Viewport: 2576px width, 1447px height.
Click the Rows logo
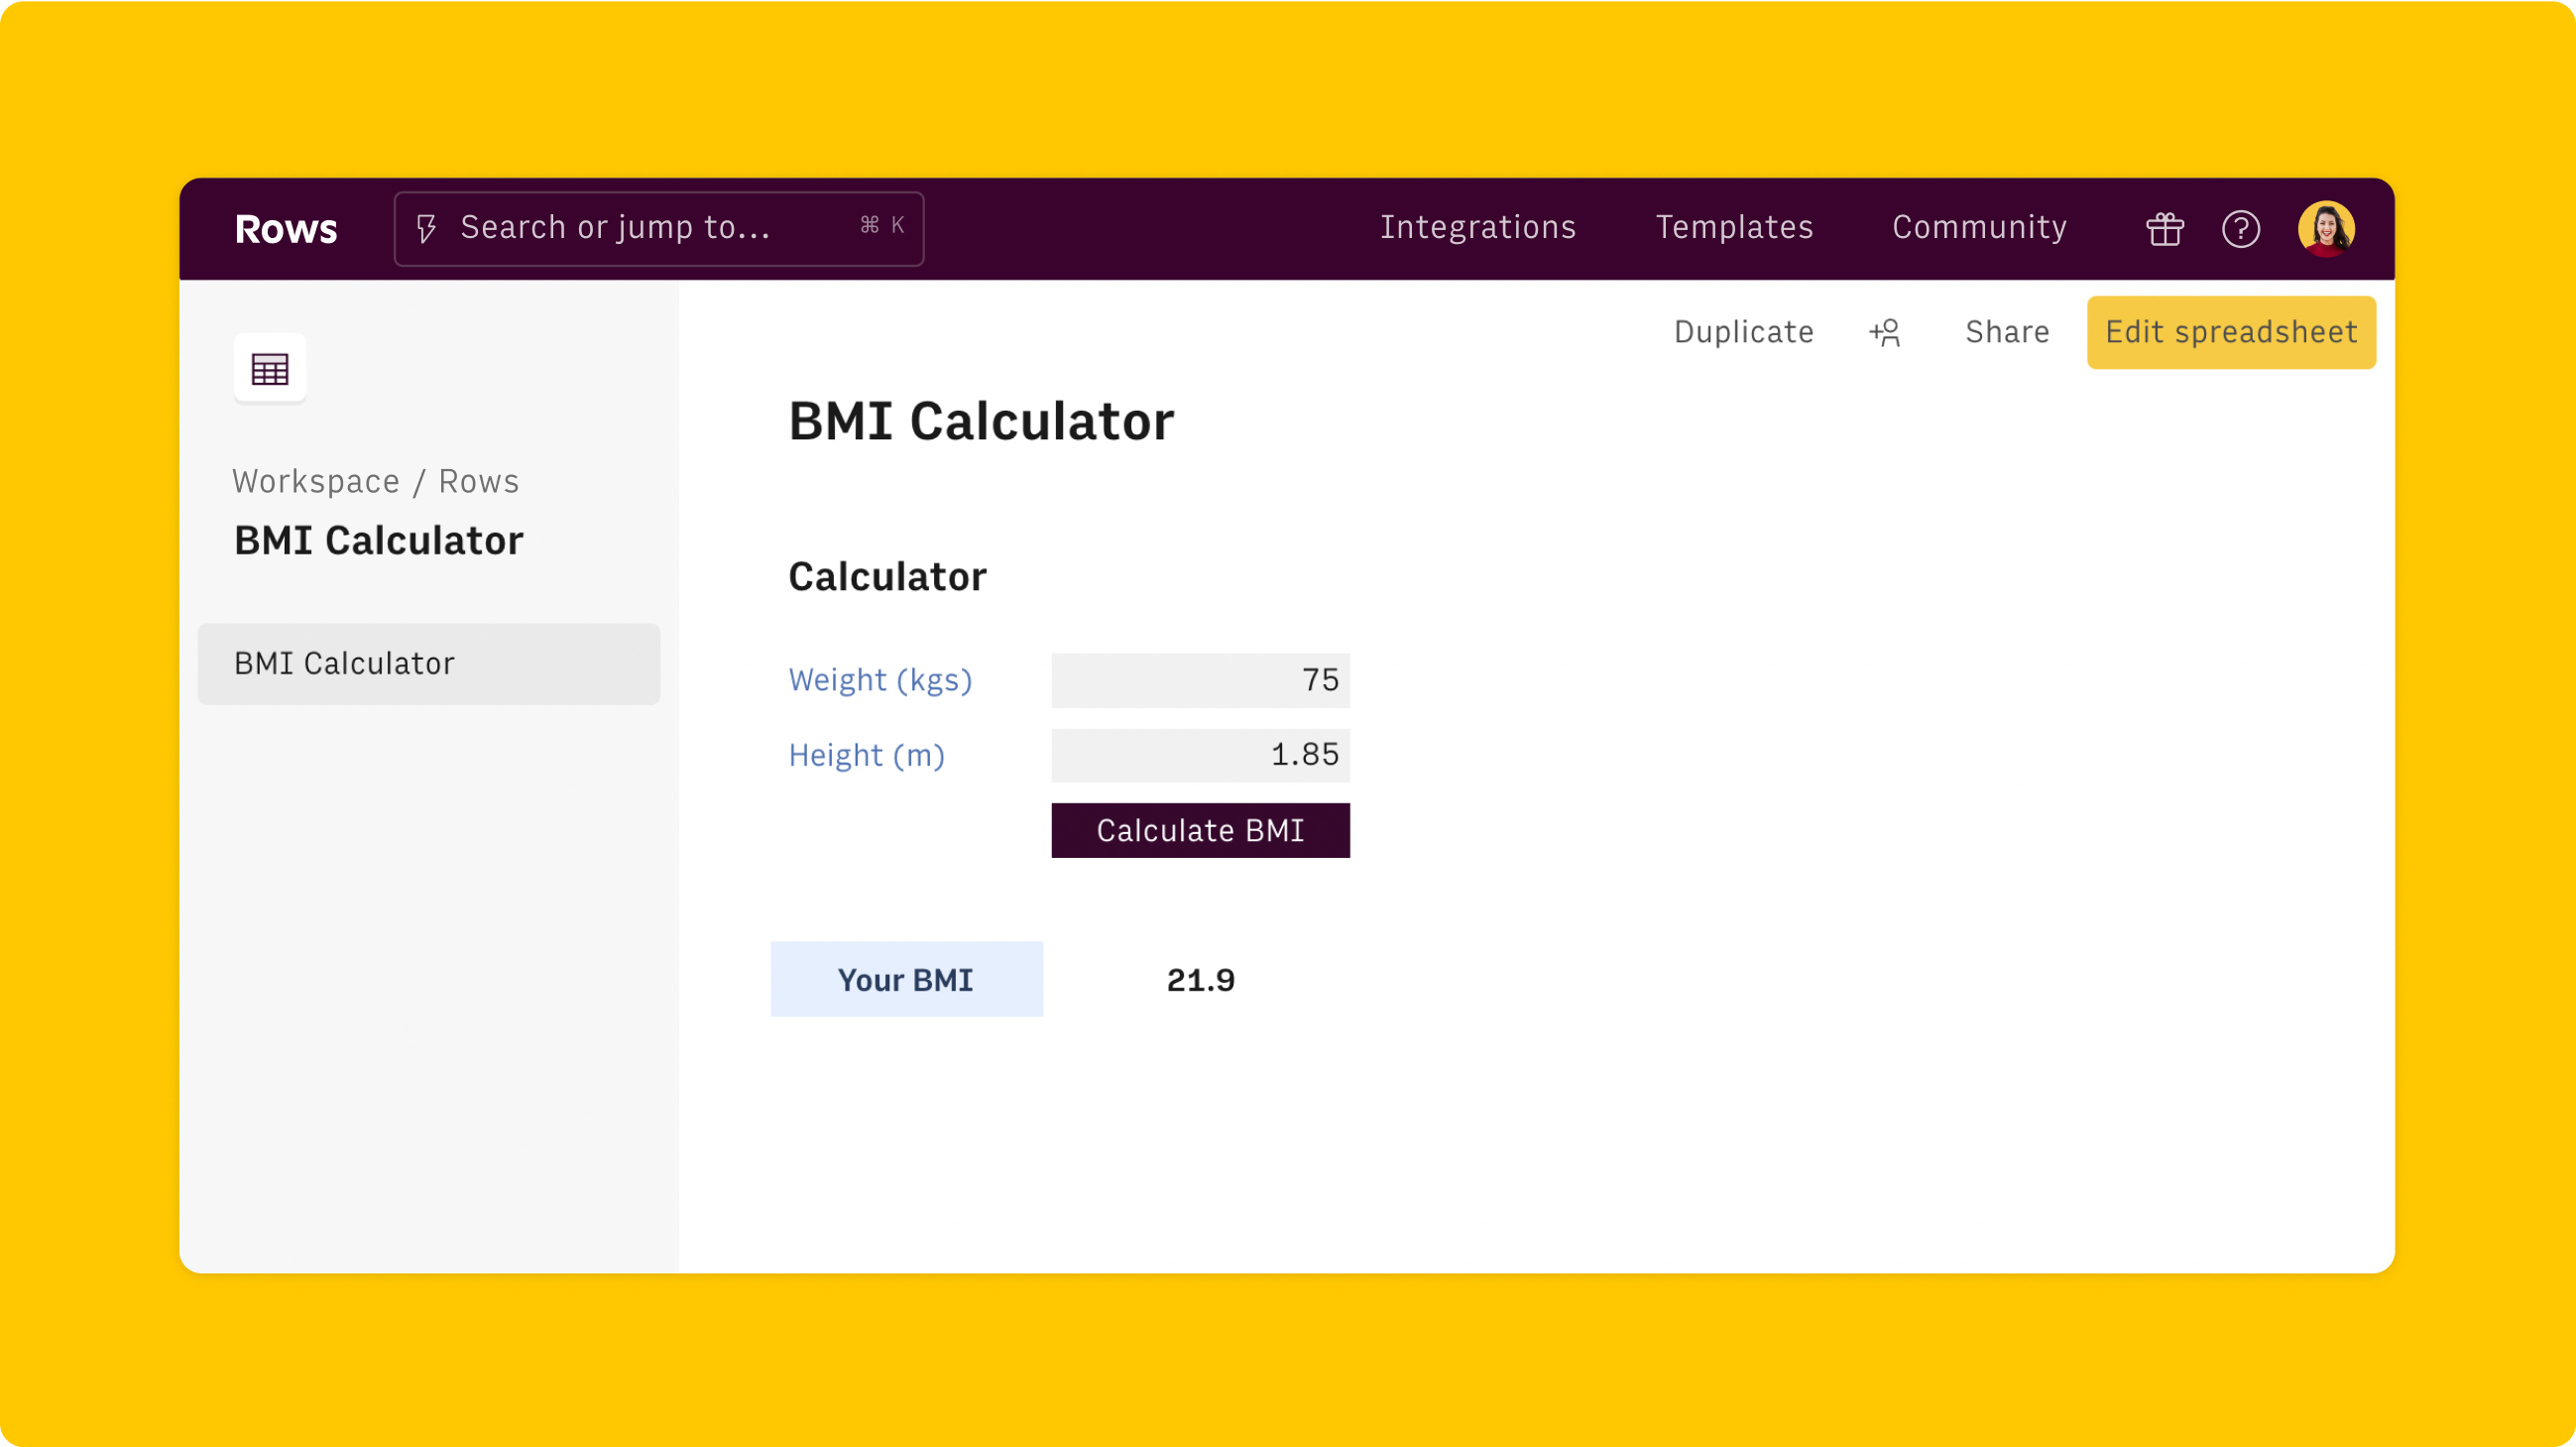[285, 229]
